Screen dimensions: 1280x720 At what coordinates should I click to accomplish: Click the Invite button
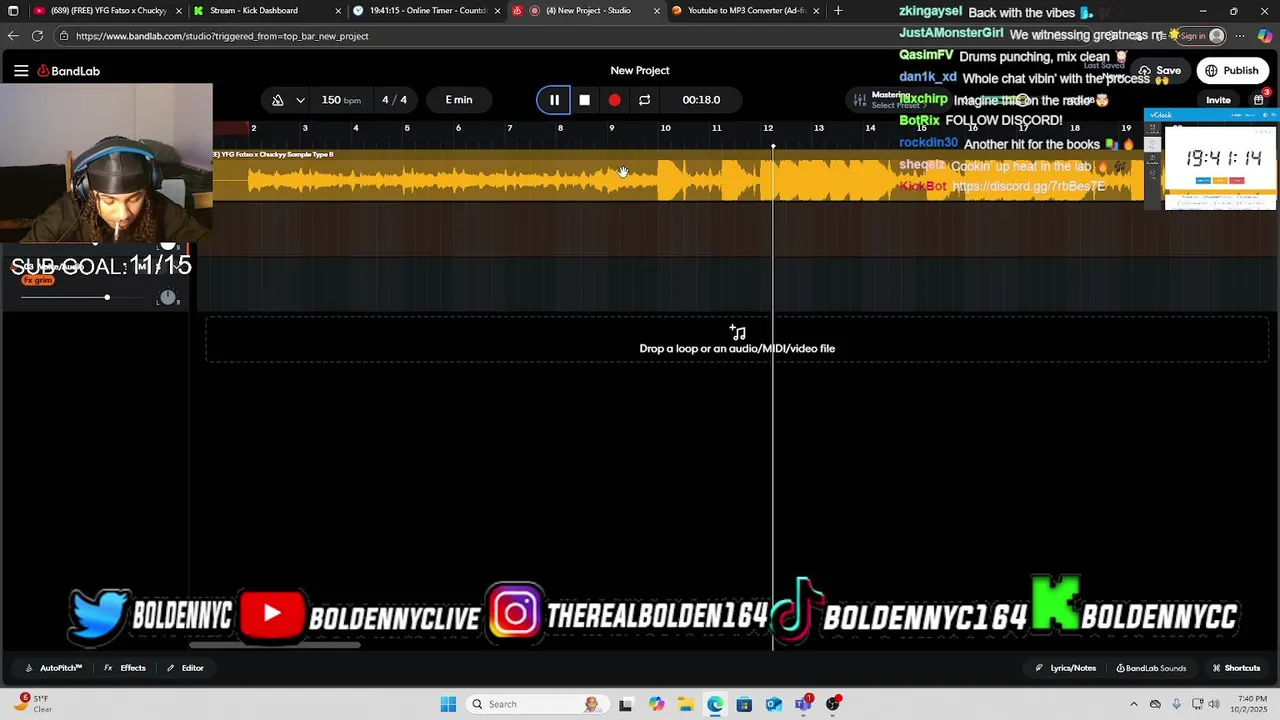click(1218, 100)
